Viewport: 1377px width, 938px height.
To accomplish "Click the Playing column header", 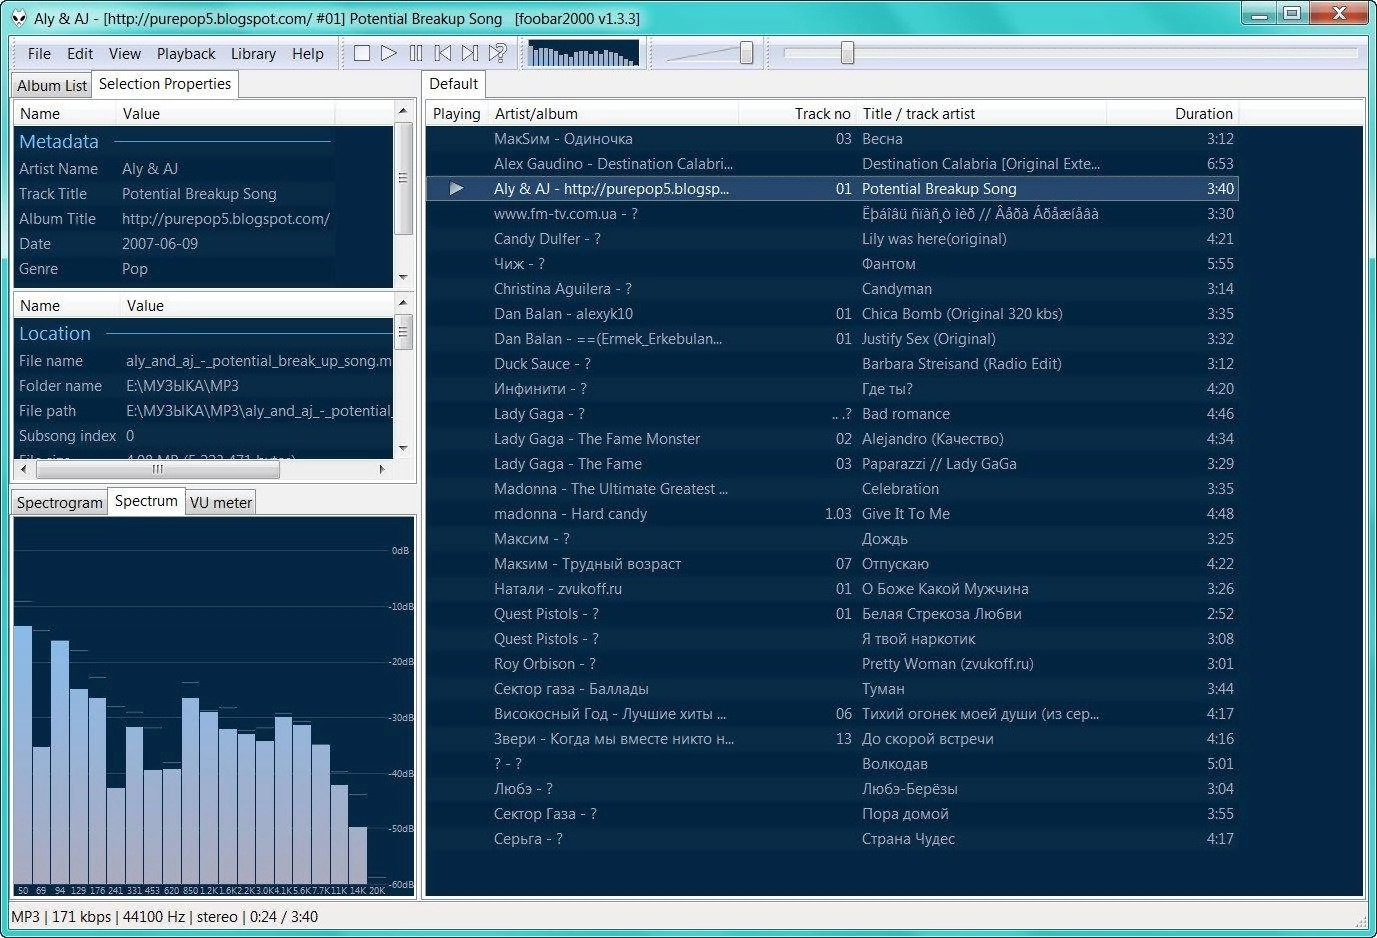I will pyautogui.click(x=457, y=114).
